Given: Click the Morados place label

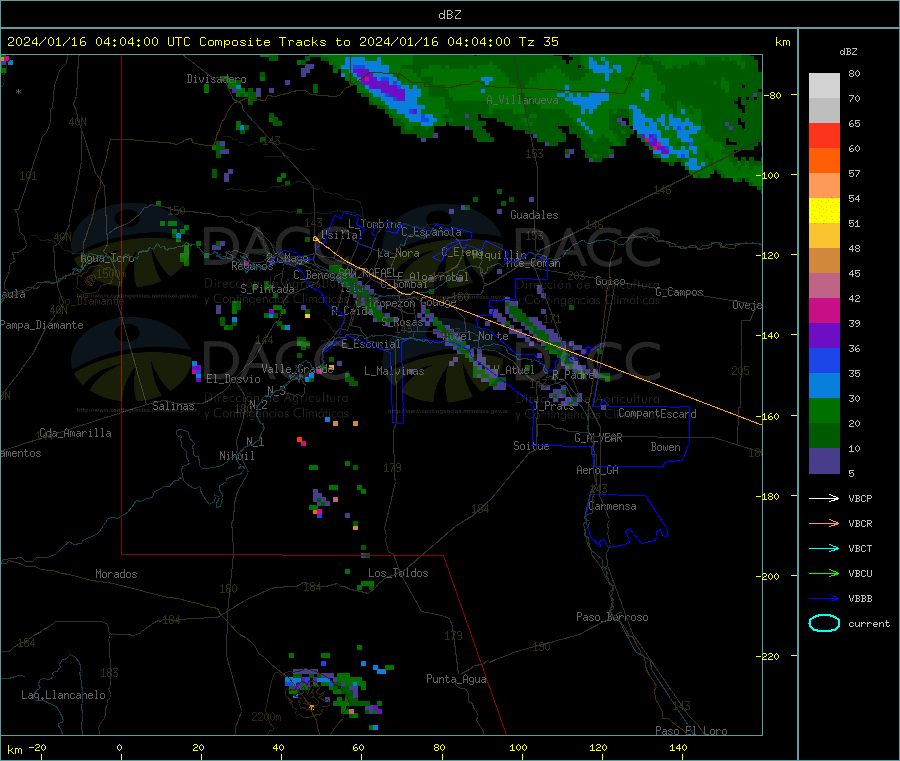Looking at the screenshot, I should tap(116, 574).
